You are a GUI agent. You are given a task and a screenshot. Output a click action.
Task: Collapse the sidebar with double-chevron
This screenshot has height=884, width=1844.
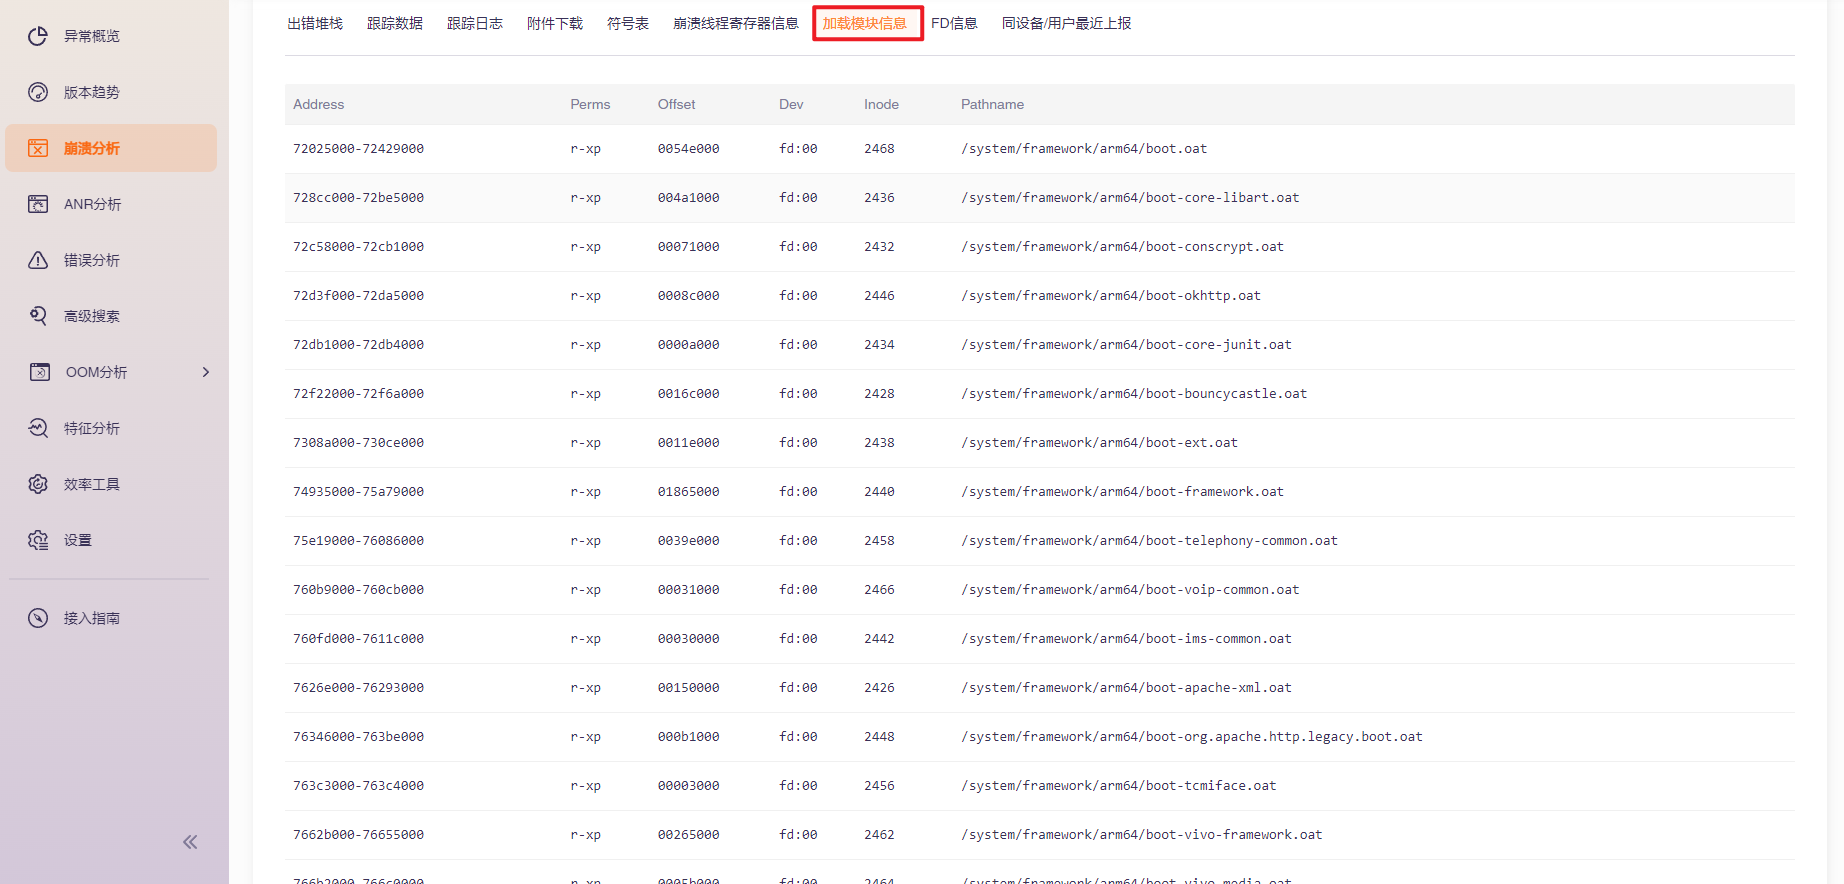tap(190, 842)
